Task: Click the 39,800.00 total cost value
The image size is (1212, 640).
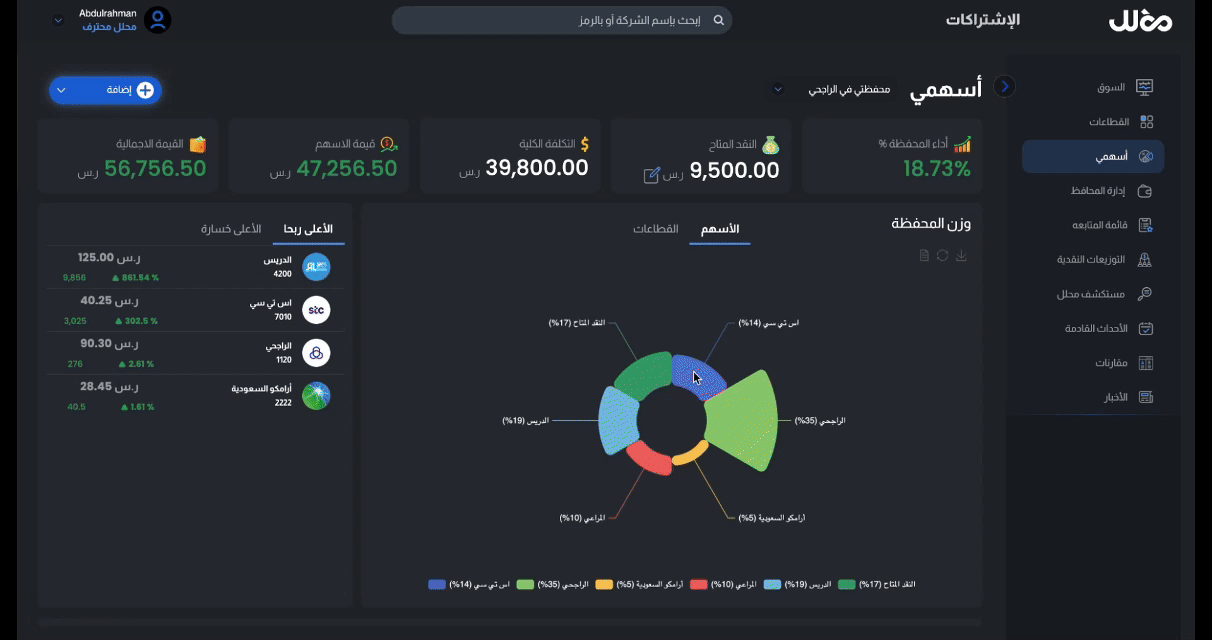Action: (x=538, y=168)
